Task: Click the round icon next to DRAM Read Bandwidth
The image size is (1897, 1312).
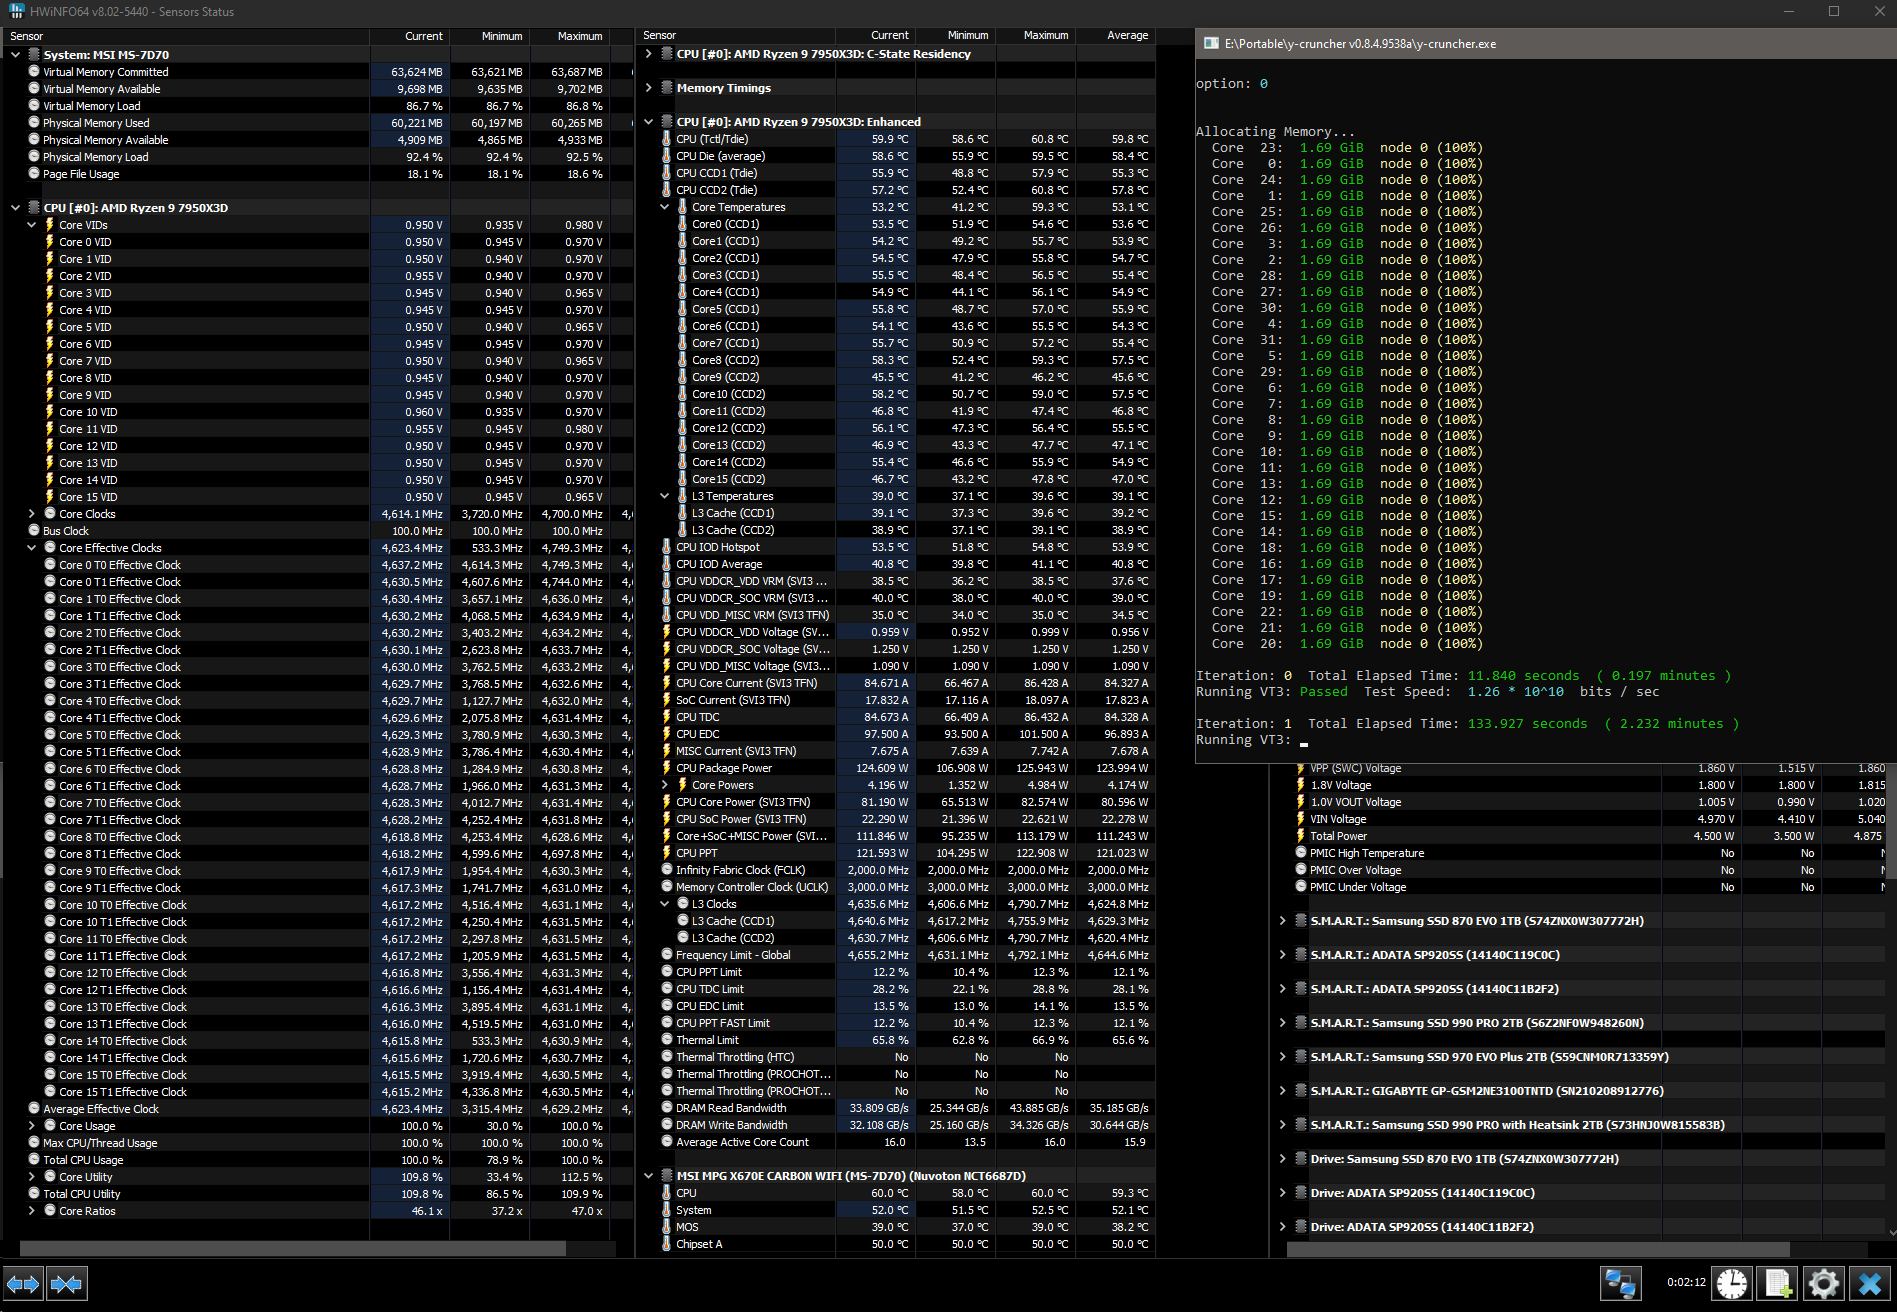Action: pyautogui.click(x=667, y=1108)
